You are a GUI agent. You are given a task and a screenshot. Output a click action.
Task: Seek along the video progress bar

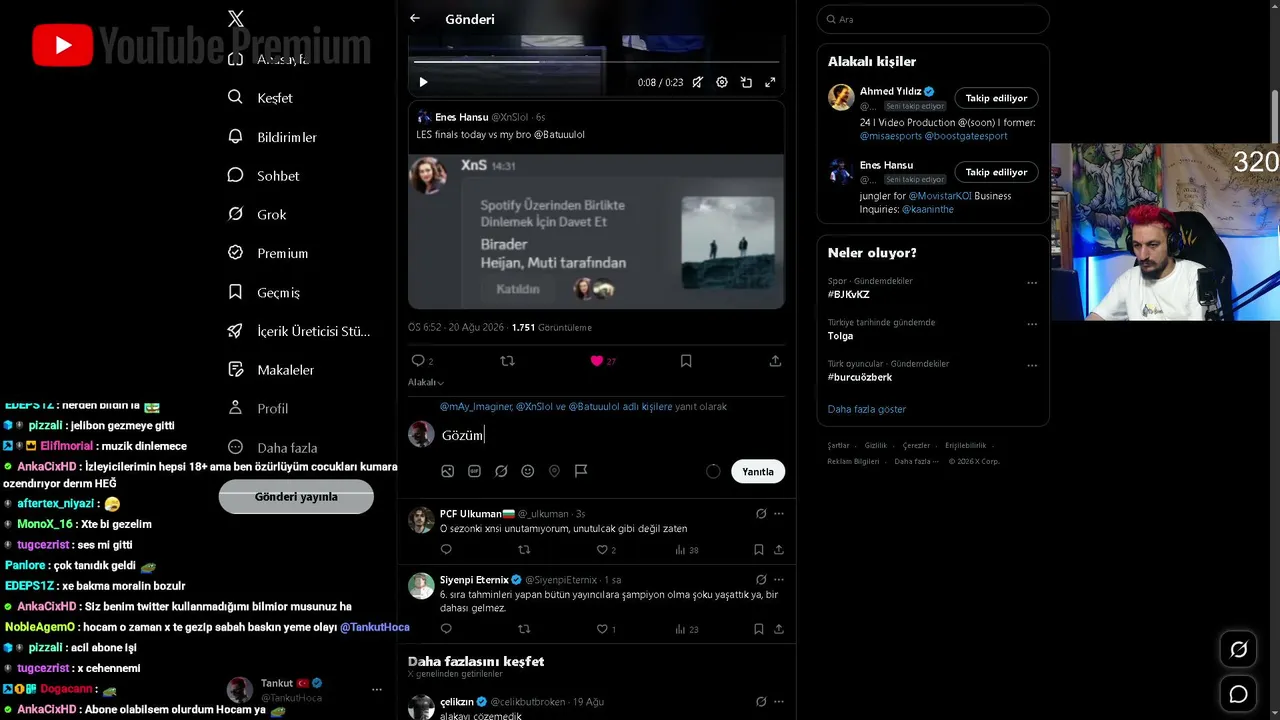(596, 61)
